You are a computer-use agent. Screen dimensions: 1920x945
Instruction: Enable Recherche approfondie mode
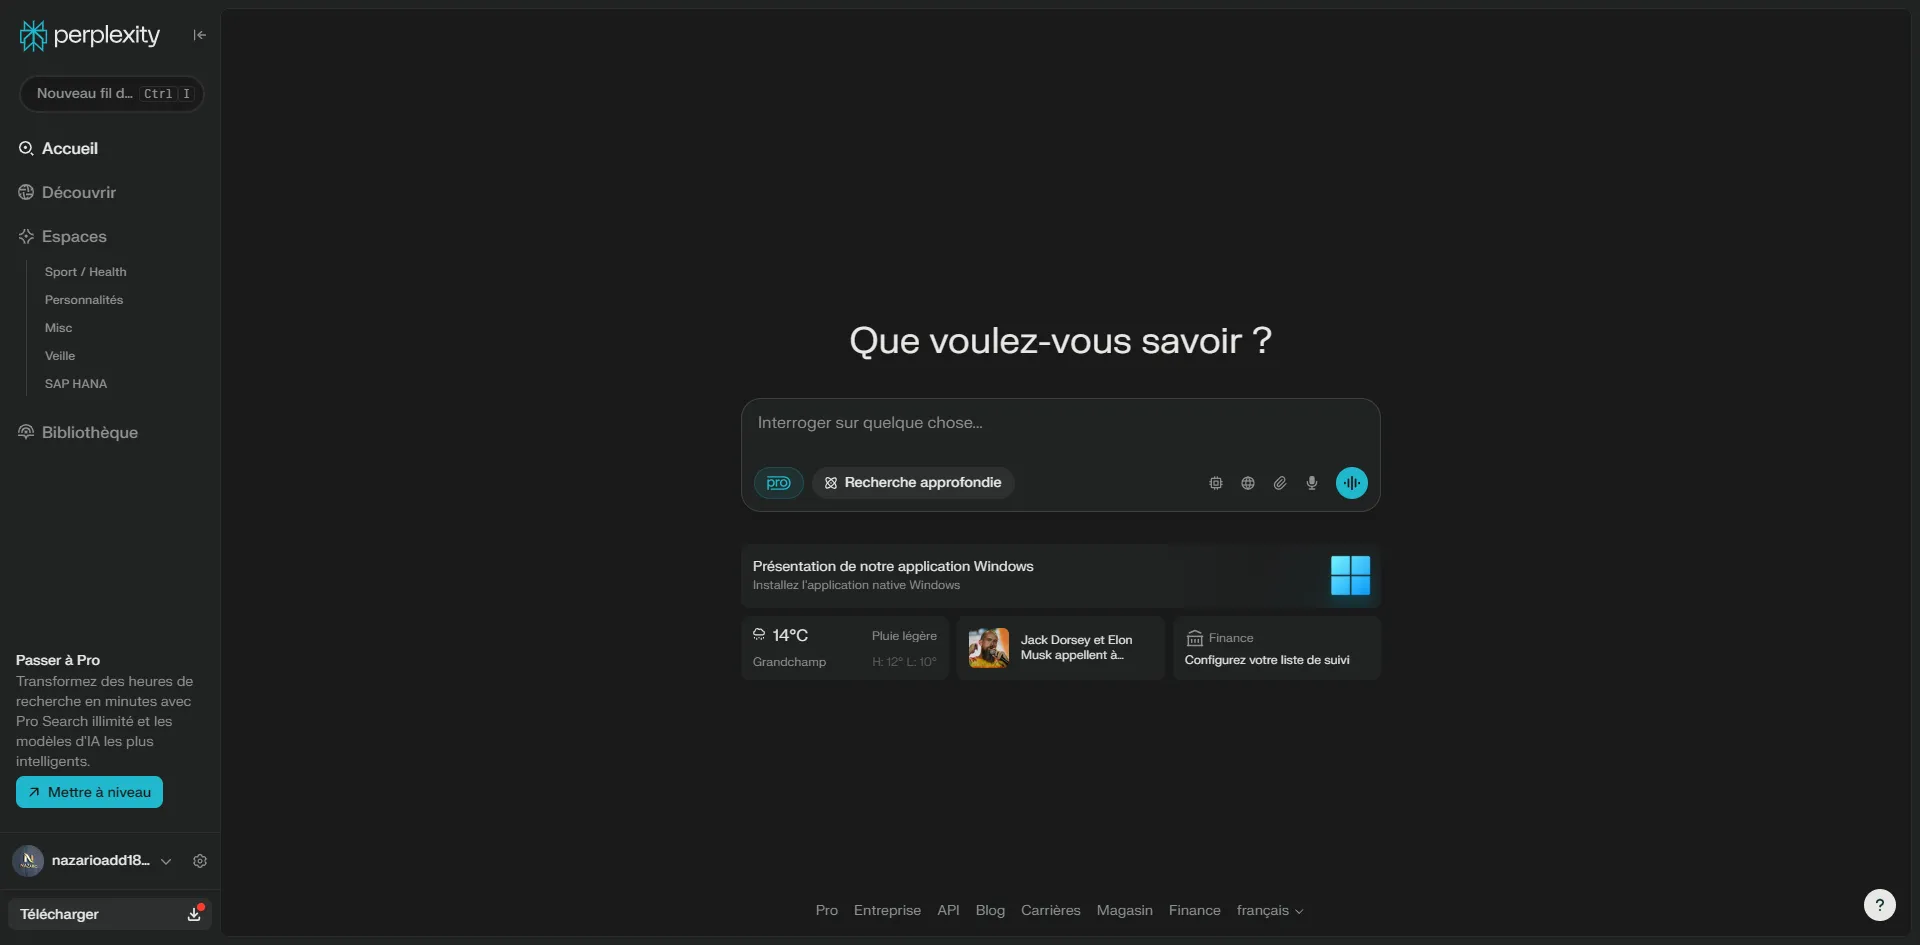click(x=912, y=483)
